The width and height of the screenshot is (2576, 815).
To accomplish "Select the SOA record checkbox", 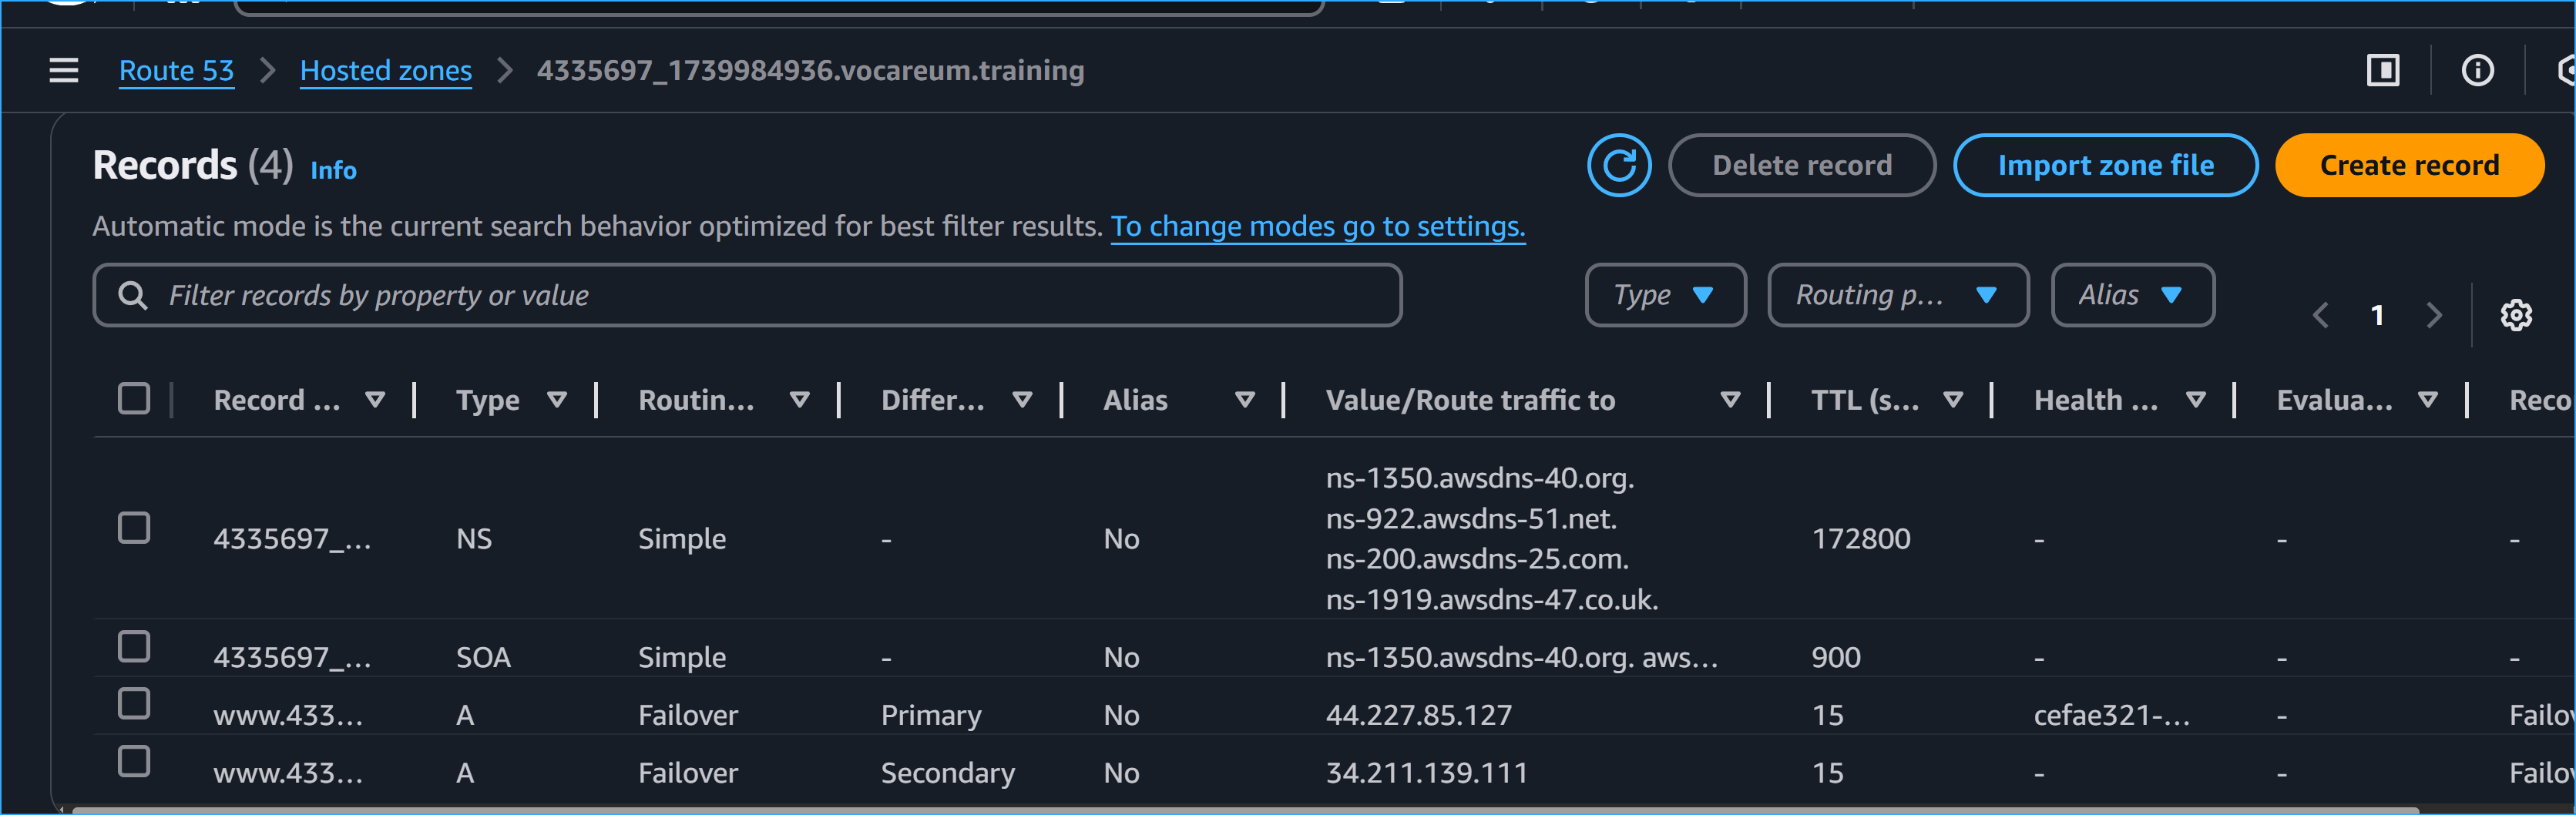I will coord(134,646).
